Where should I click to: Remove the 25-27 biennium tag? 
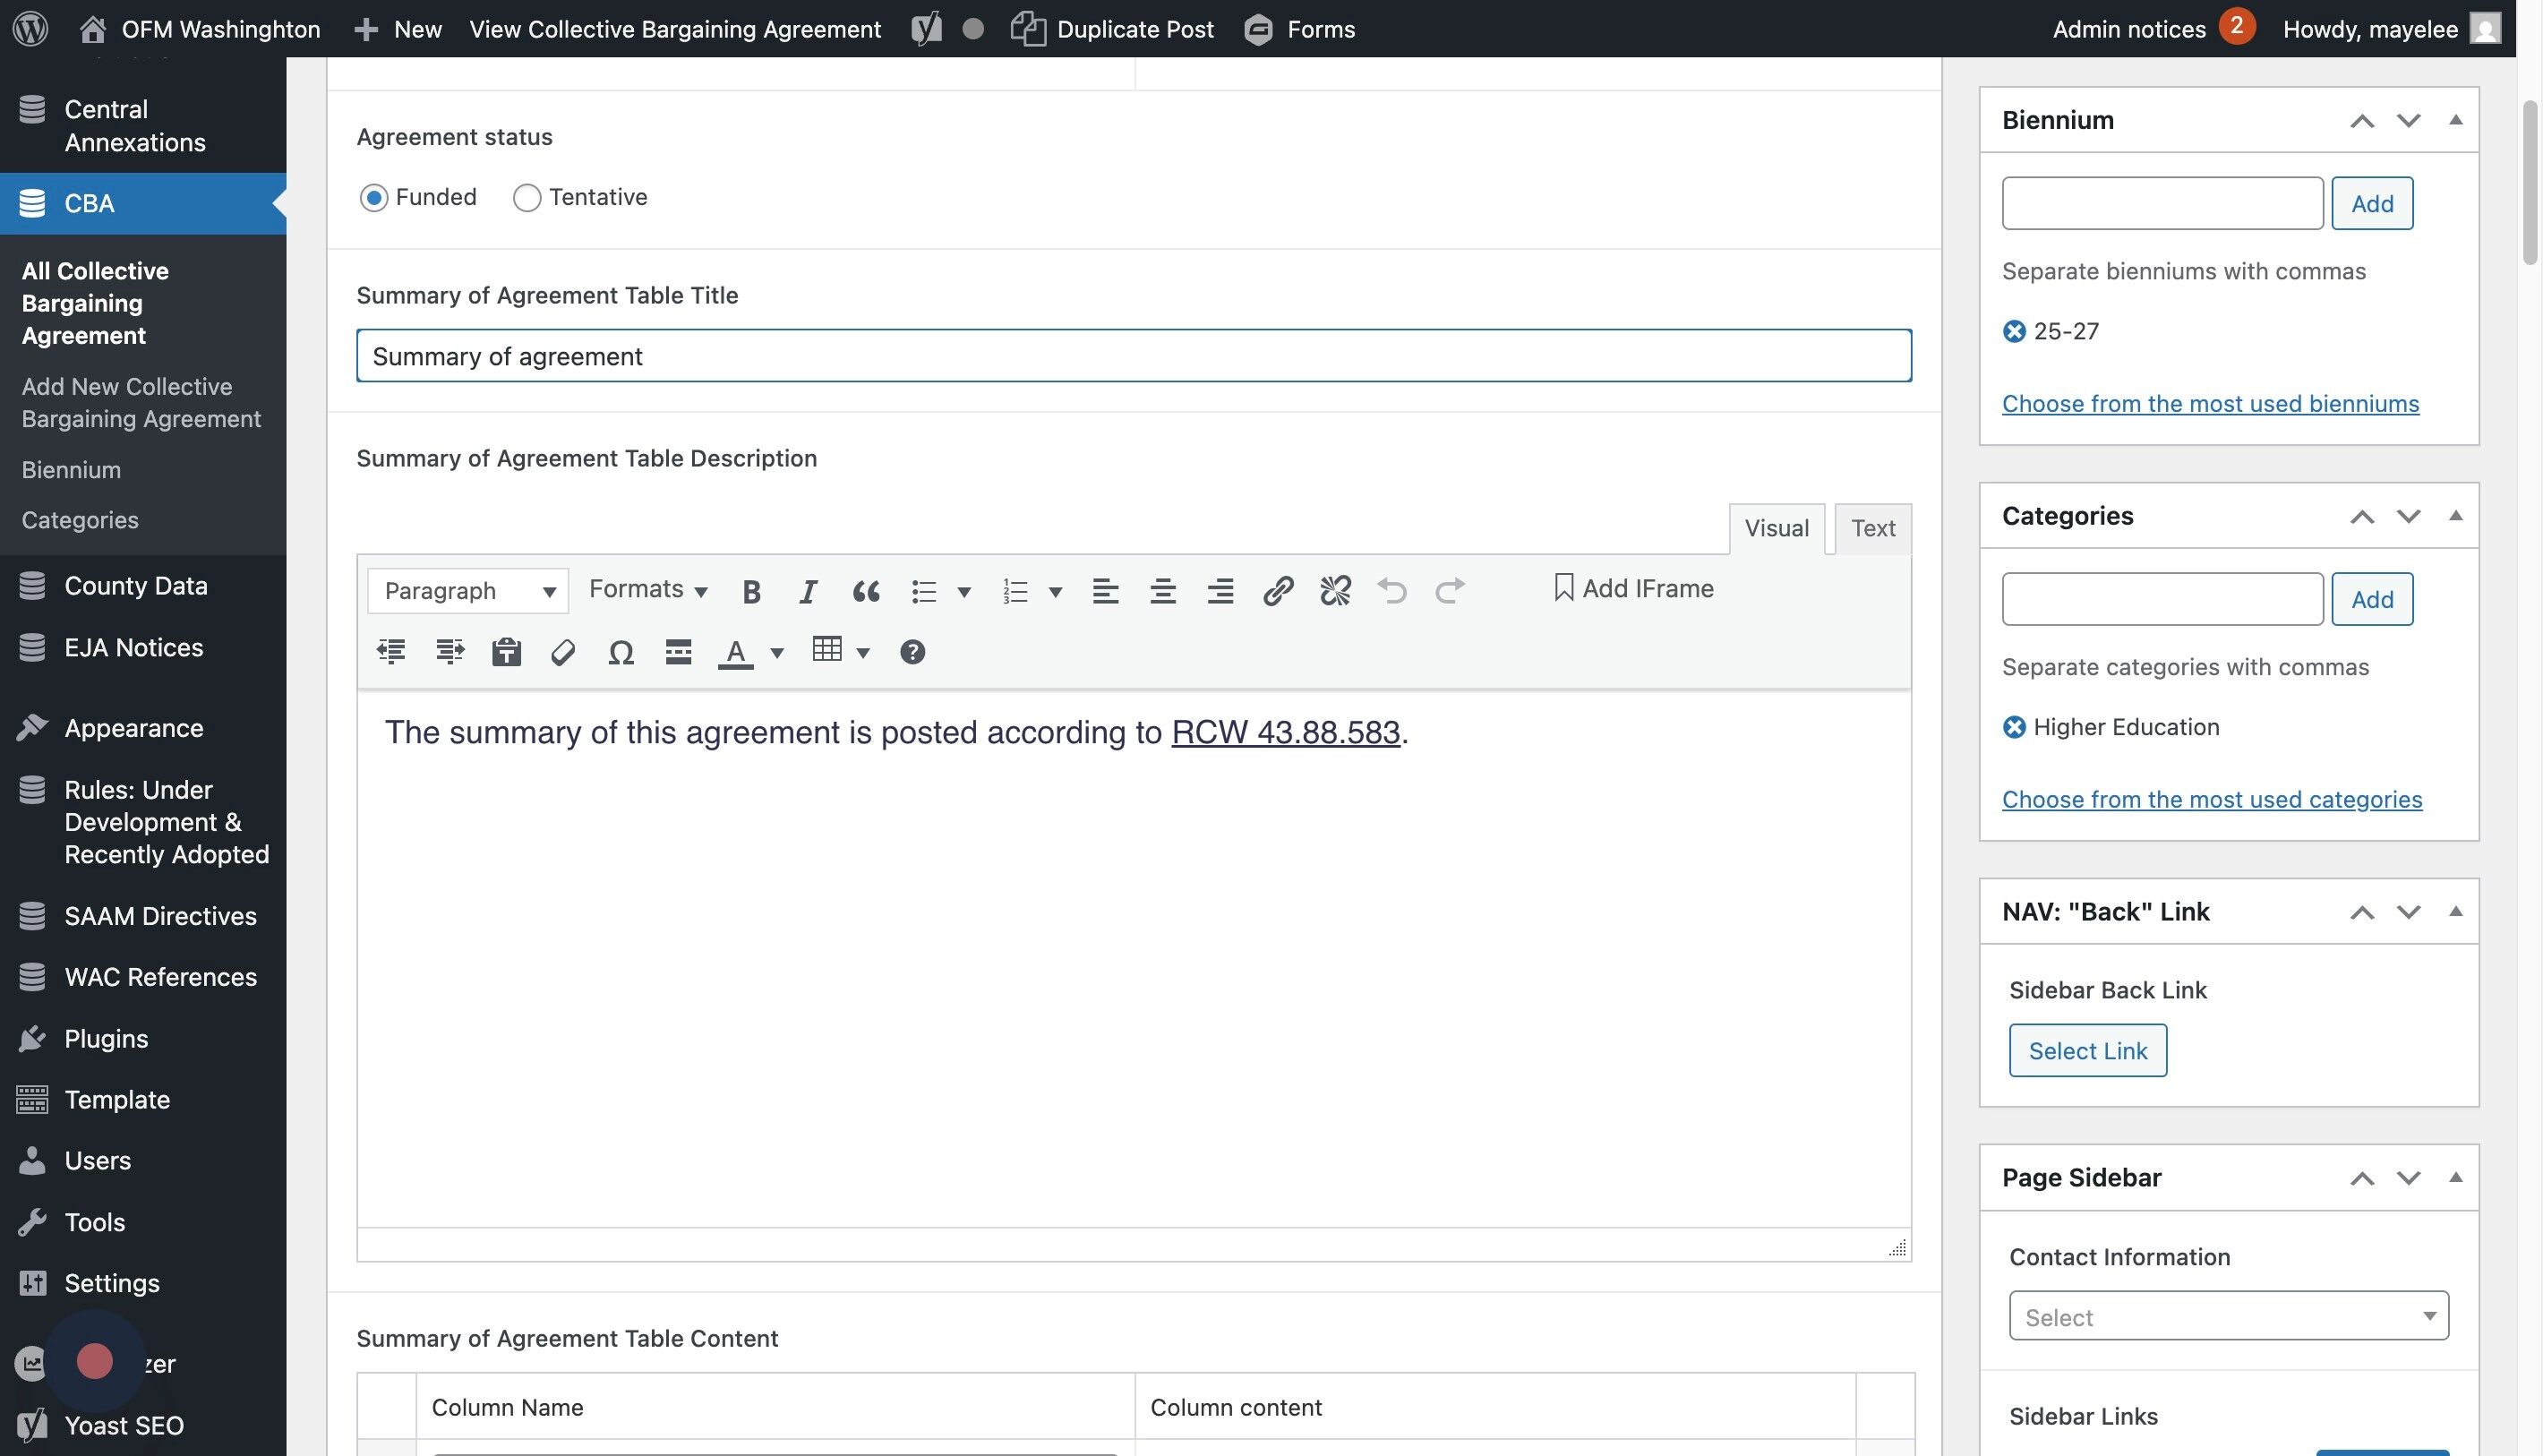2014,331
